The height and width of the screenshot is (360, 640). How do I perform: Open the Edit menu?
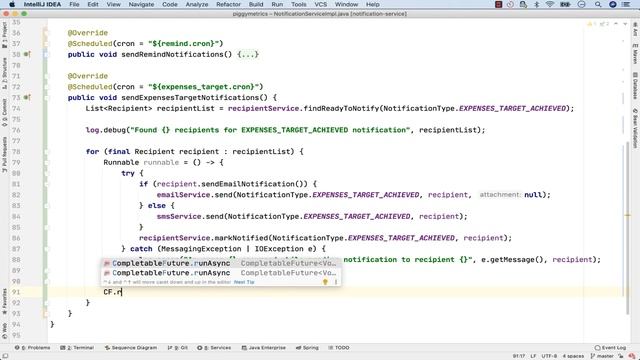(x=93, y=4)
